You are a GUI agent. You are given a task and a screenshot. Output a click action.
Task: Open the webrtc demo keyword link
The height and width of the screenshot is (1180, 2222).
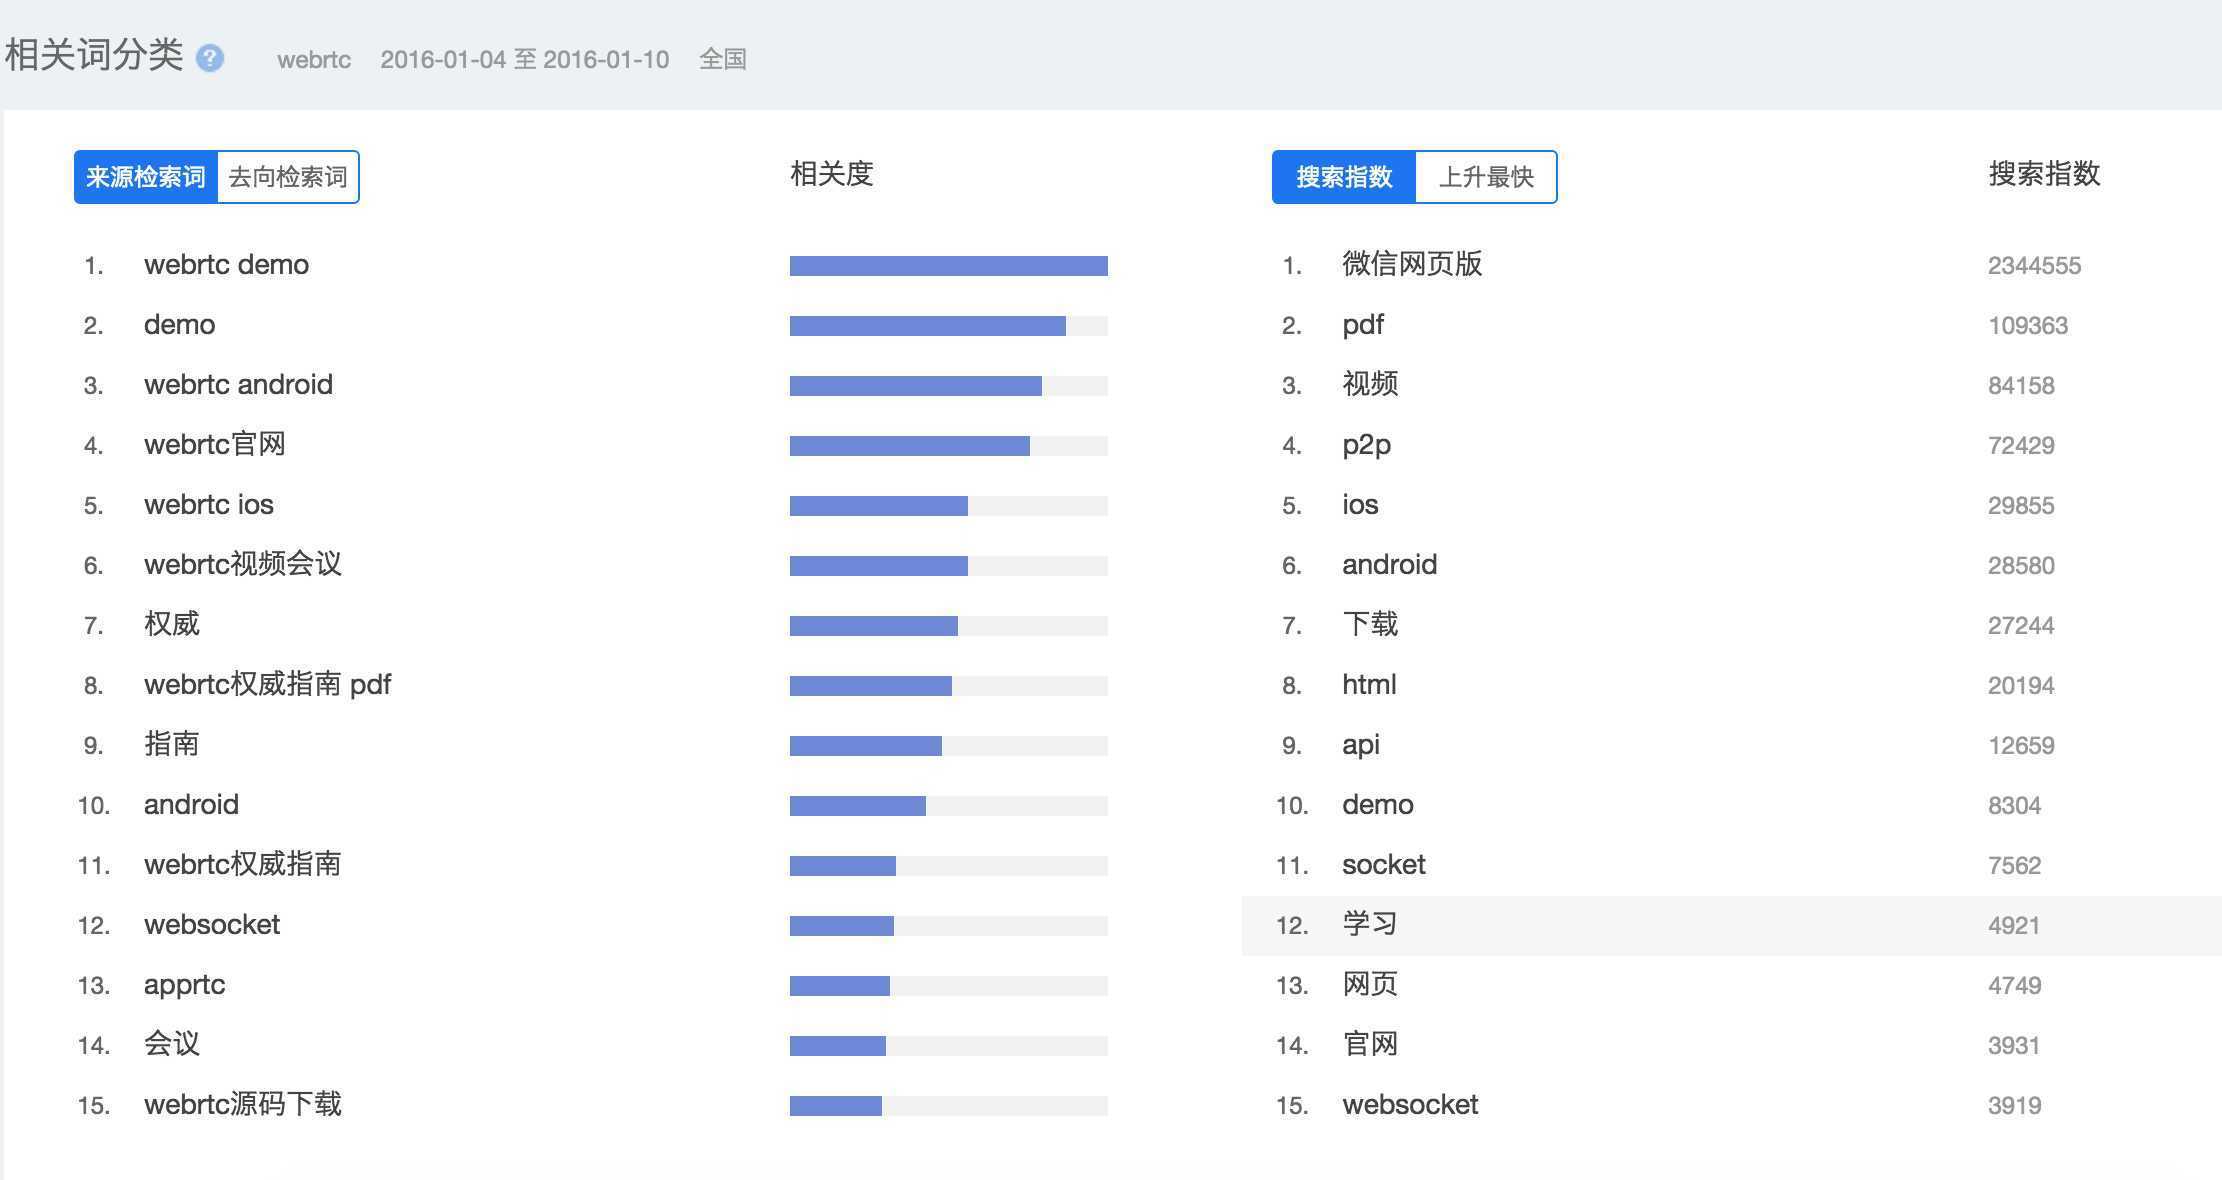coord(226,265)
